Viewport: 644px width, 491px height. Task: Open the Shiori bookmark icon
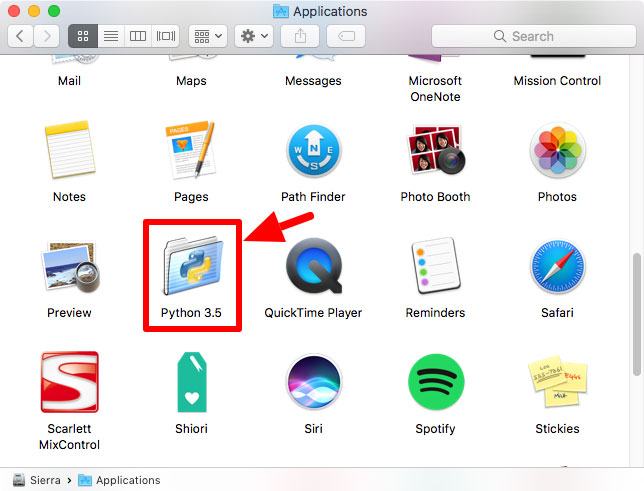(192, 382)
